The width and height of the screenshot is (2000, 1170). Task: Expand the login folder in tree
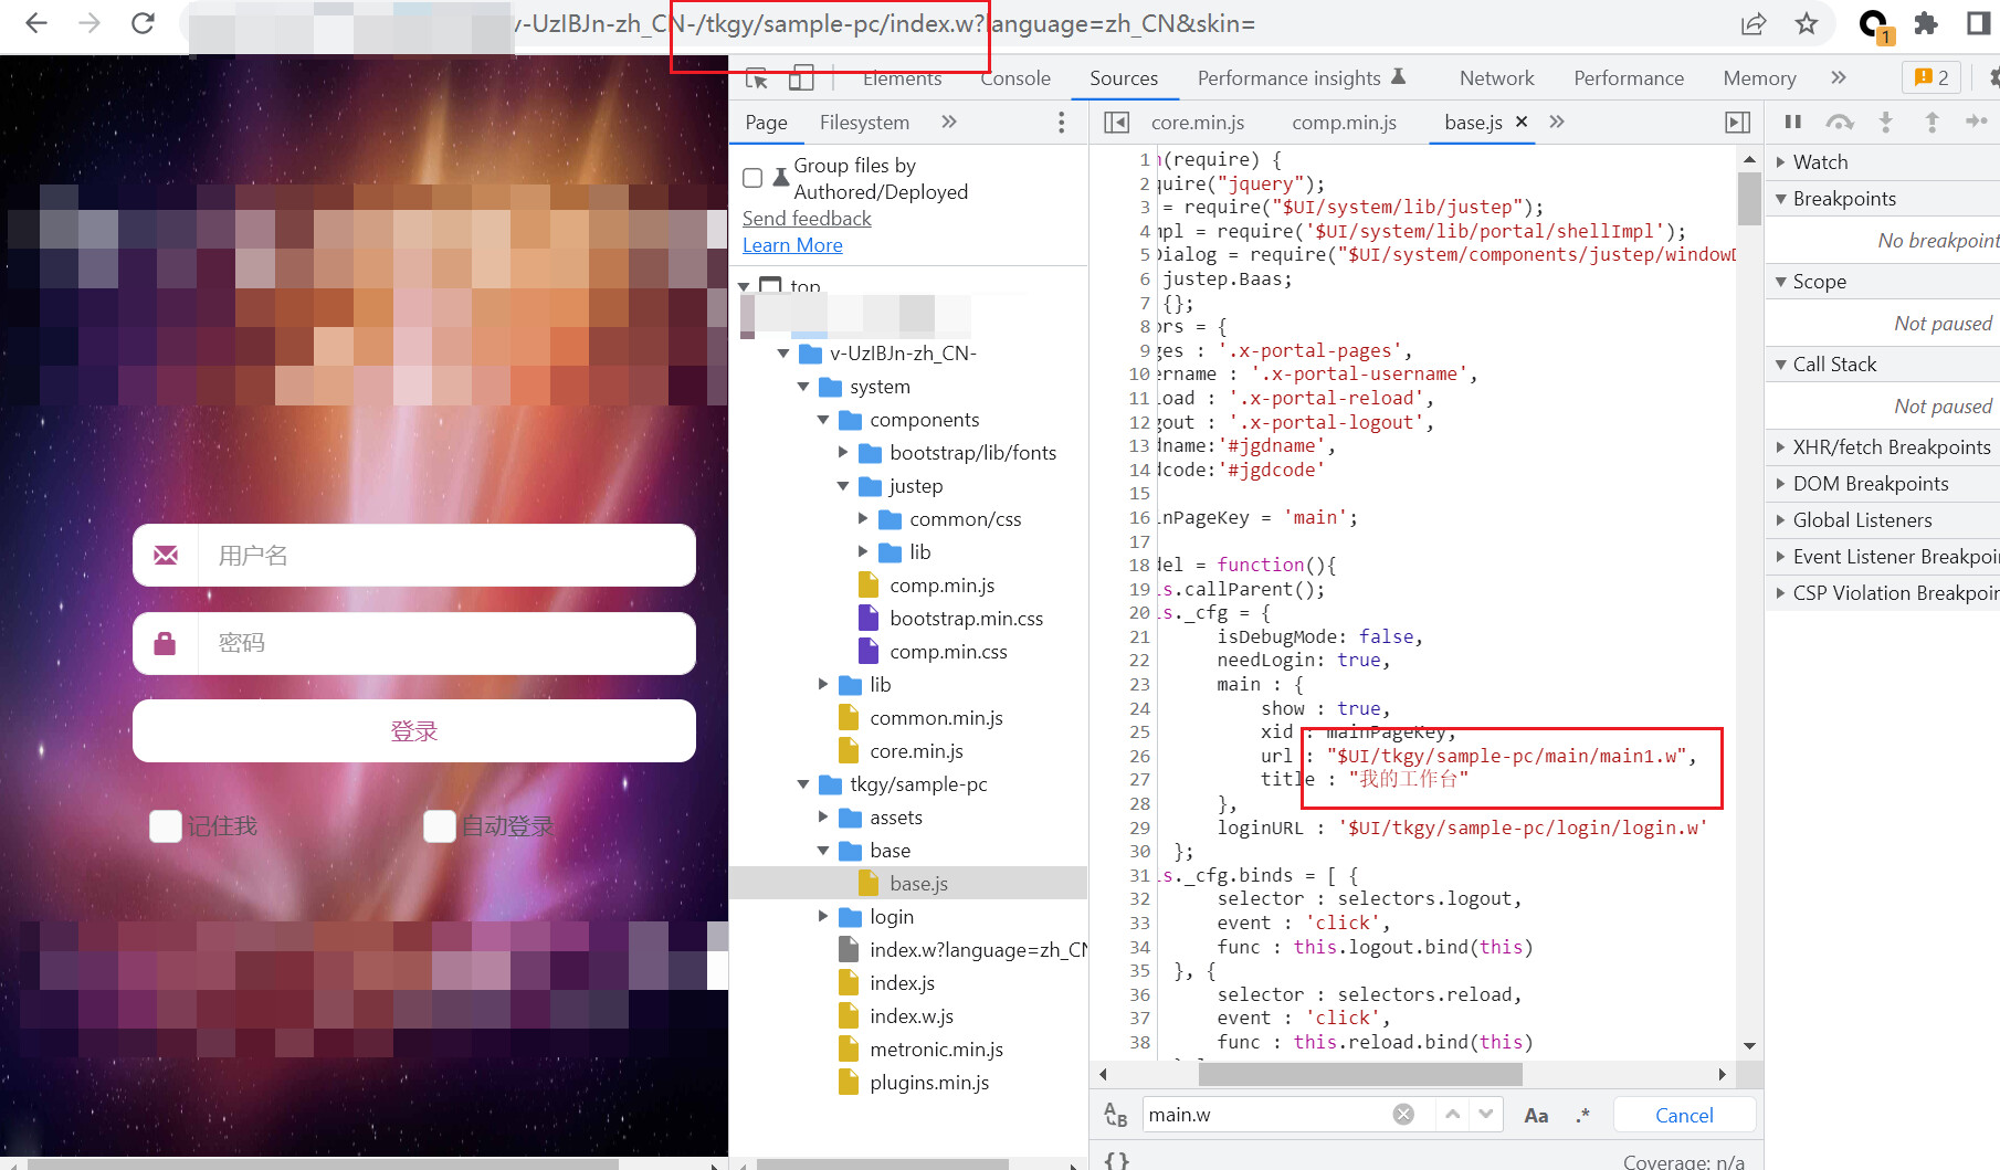tap(823, 916)
